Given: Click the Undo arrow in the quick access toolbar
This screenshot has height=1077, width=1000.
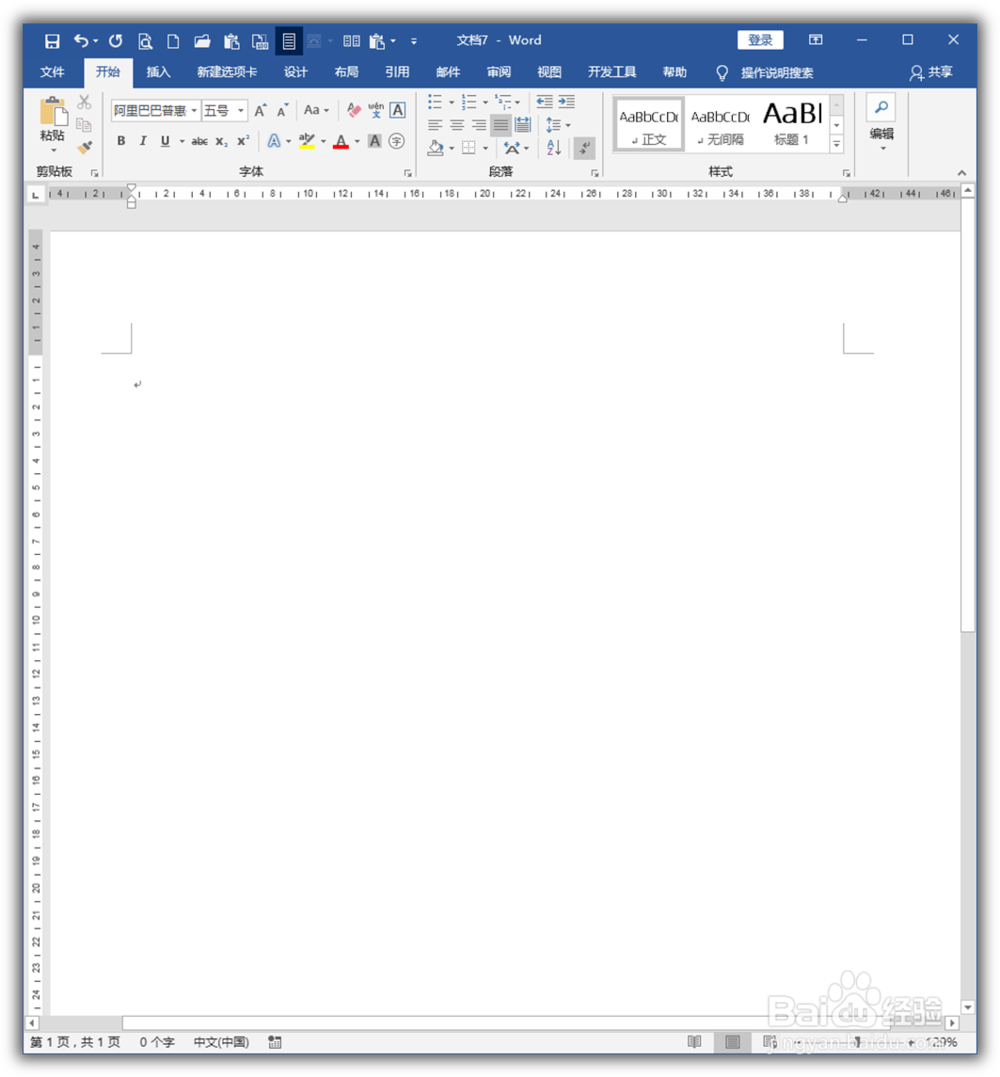Looking at the screenshot, I should point(81,41).
